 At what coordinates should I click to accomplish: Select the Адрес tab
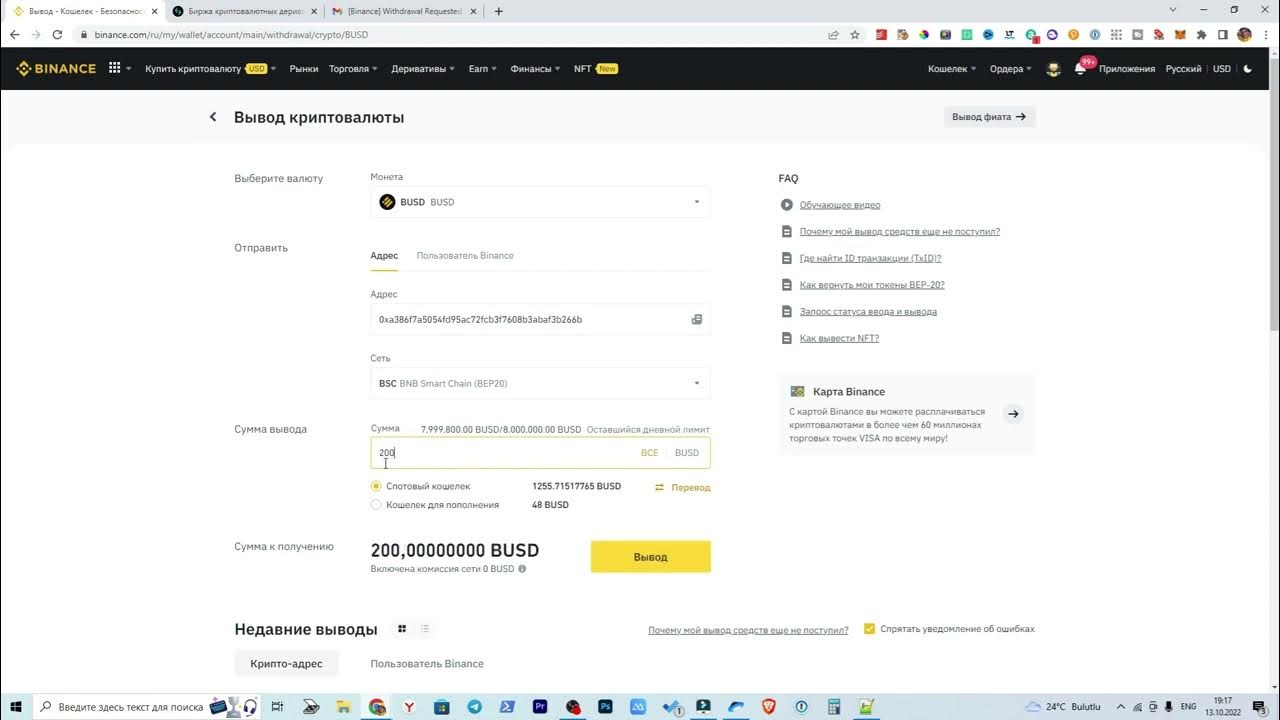coord(384,256)
